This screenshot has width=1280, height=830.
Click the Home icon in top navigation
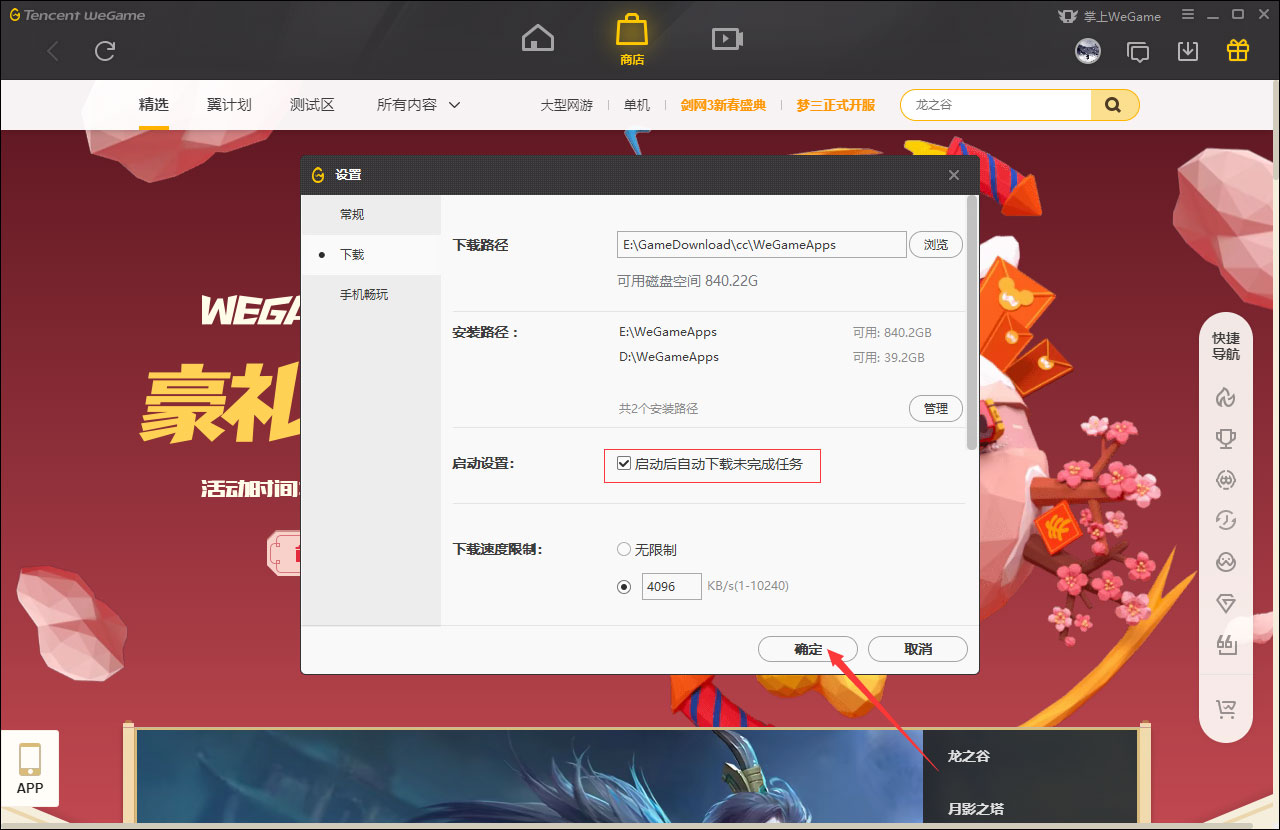[537, 37]
